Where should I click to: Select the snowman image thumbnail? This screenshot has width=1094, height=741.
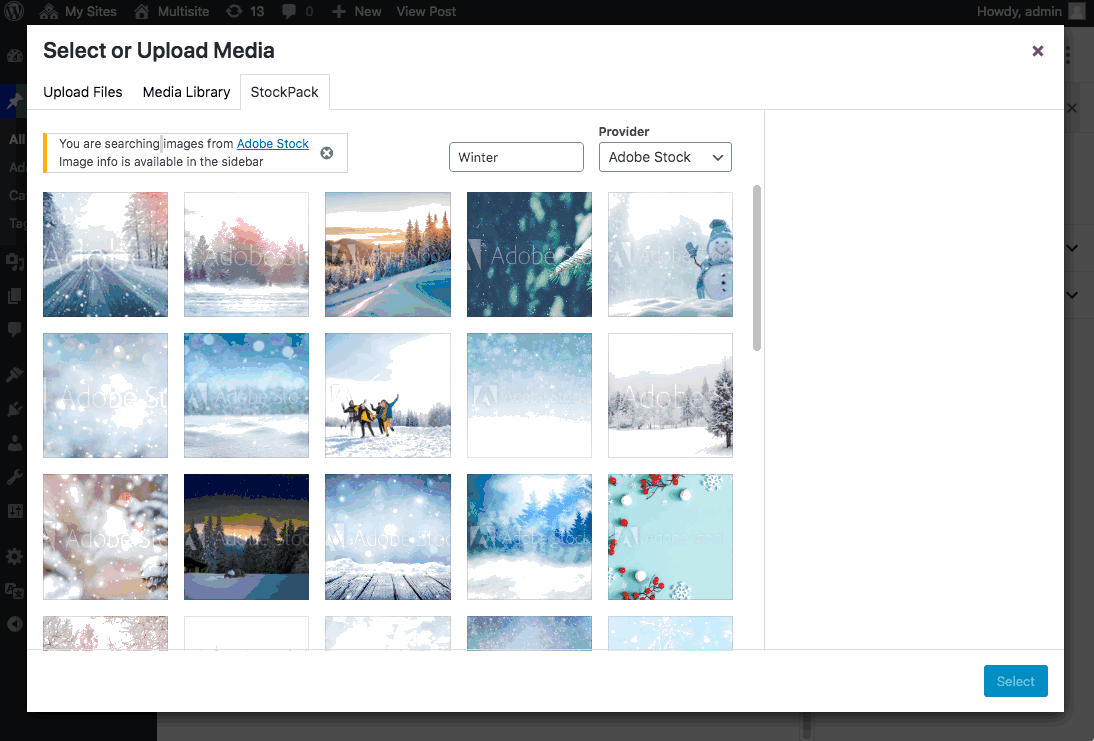coord(670,254)
